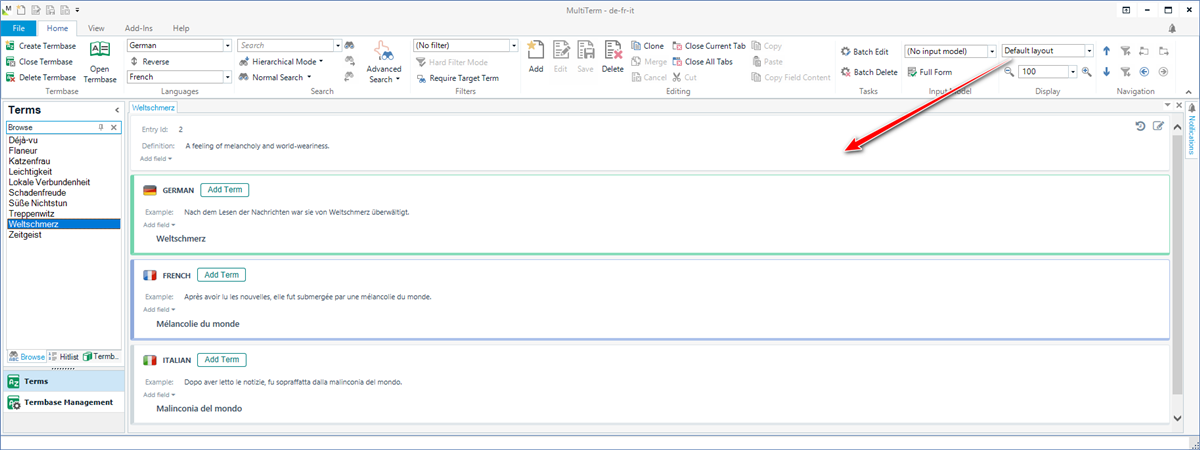Click the Delete Termbase command
This screenshot has height=450, width=1200.
click(41, 77)
